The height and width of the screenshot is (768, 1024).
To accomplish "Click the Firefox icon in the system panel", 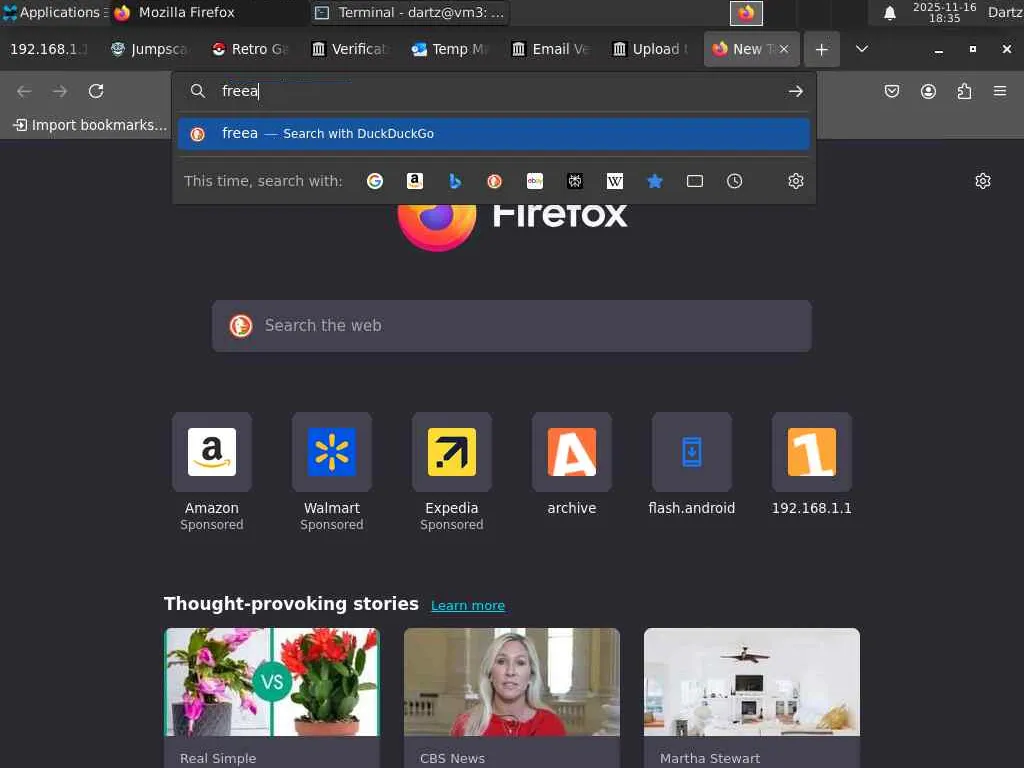I will click(x=746, y=13).
